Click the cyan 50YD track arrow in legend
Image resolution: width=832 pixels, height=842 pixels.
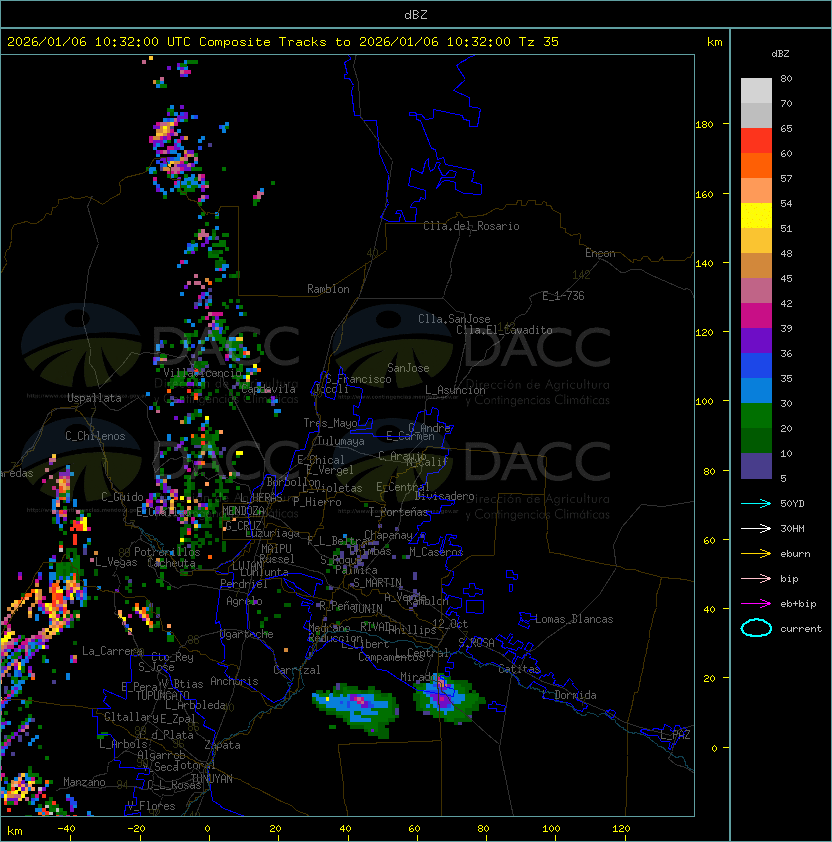(756, 503)
